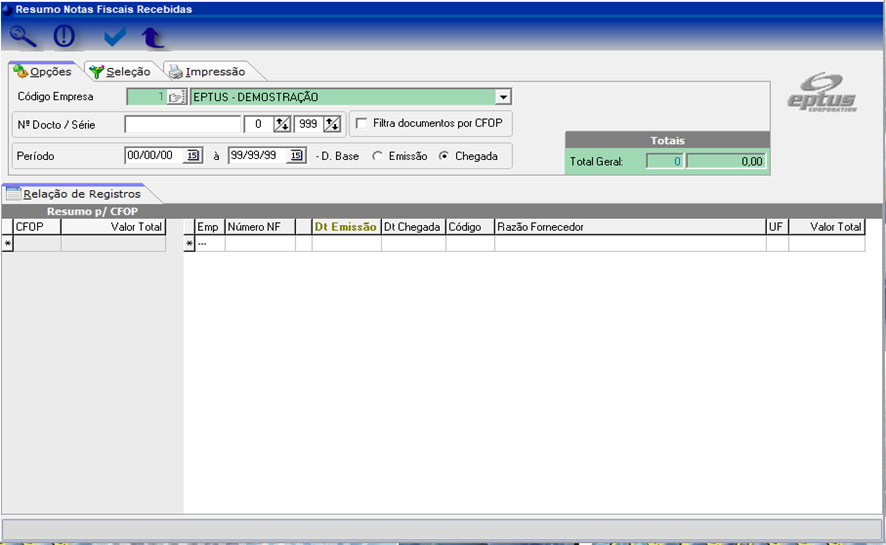Click the blue return arrow icon
This screenshot has width=886, height=545.
coord(152,37)
